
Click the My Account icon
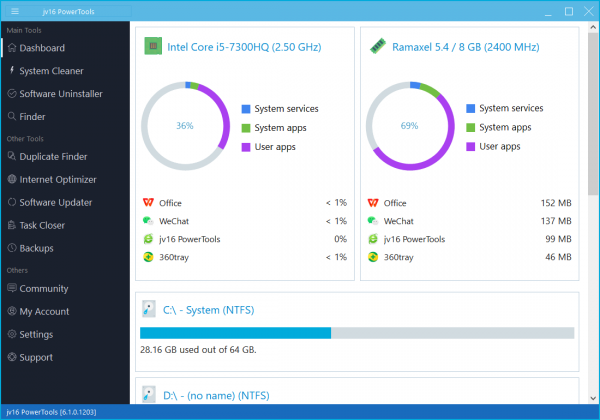click(12, 311)
